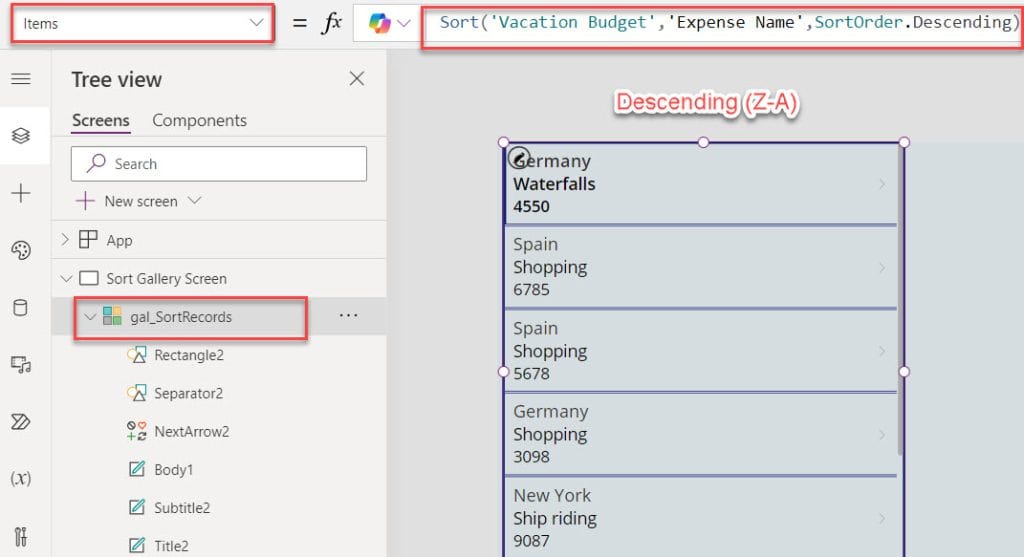Select the 6785 amount text

pyautogui.click(x=531, y=290)
